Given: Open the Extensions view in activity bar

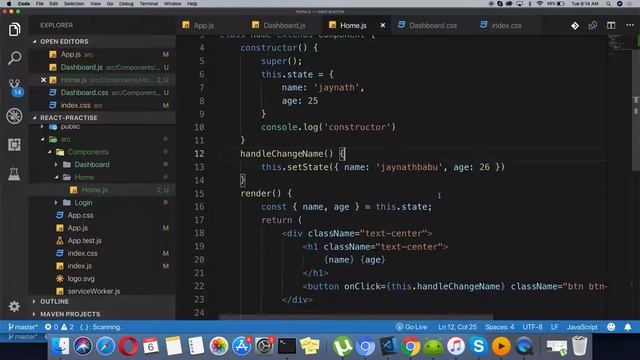Looking at the screenshot, I should 14,145.
